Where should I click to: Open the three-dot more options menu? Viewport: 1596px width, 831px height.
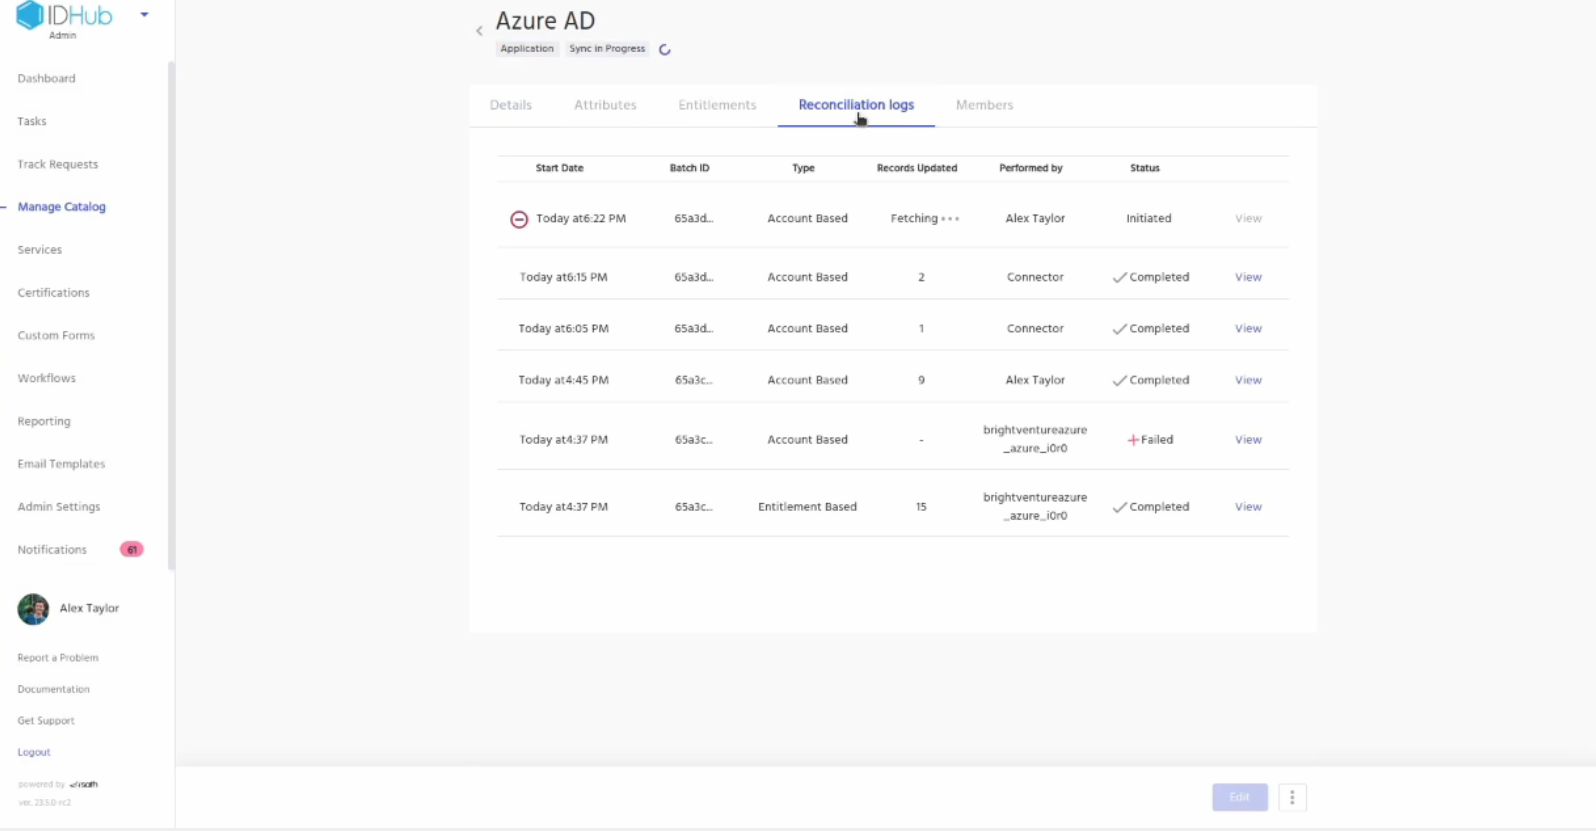point(1292,797)
